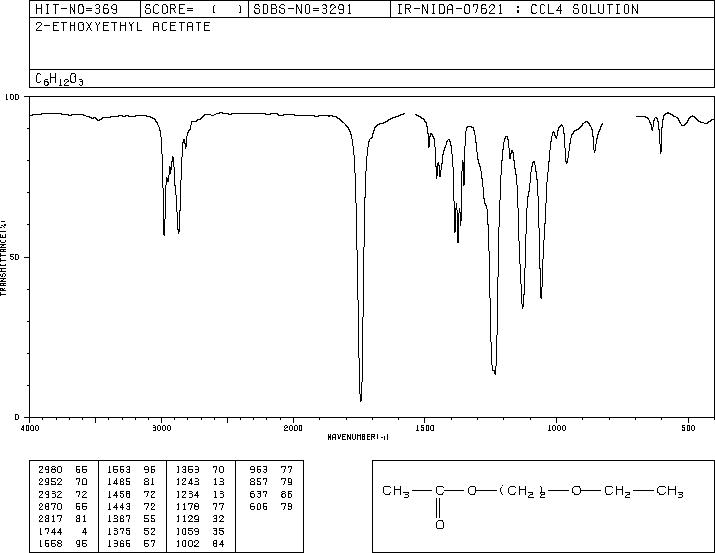Screen dimensions: 715x553
Task: Click transmittance value 35 beside 1059
Action: pos(218,531)
